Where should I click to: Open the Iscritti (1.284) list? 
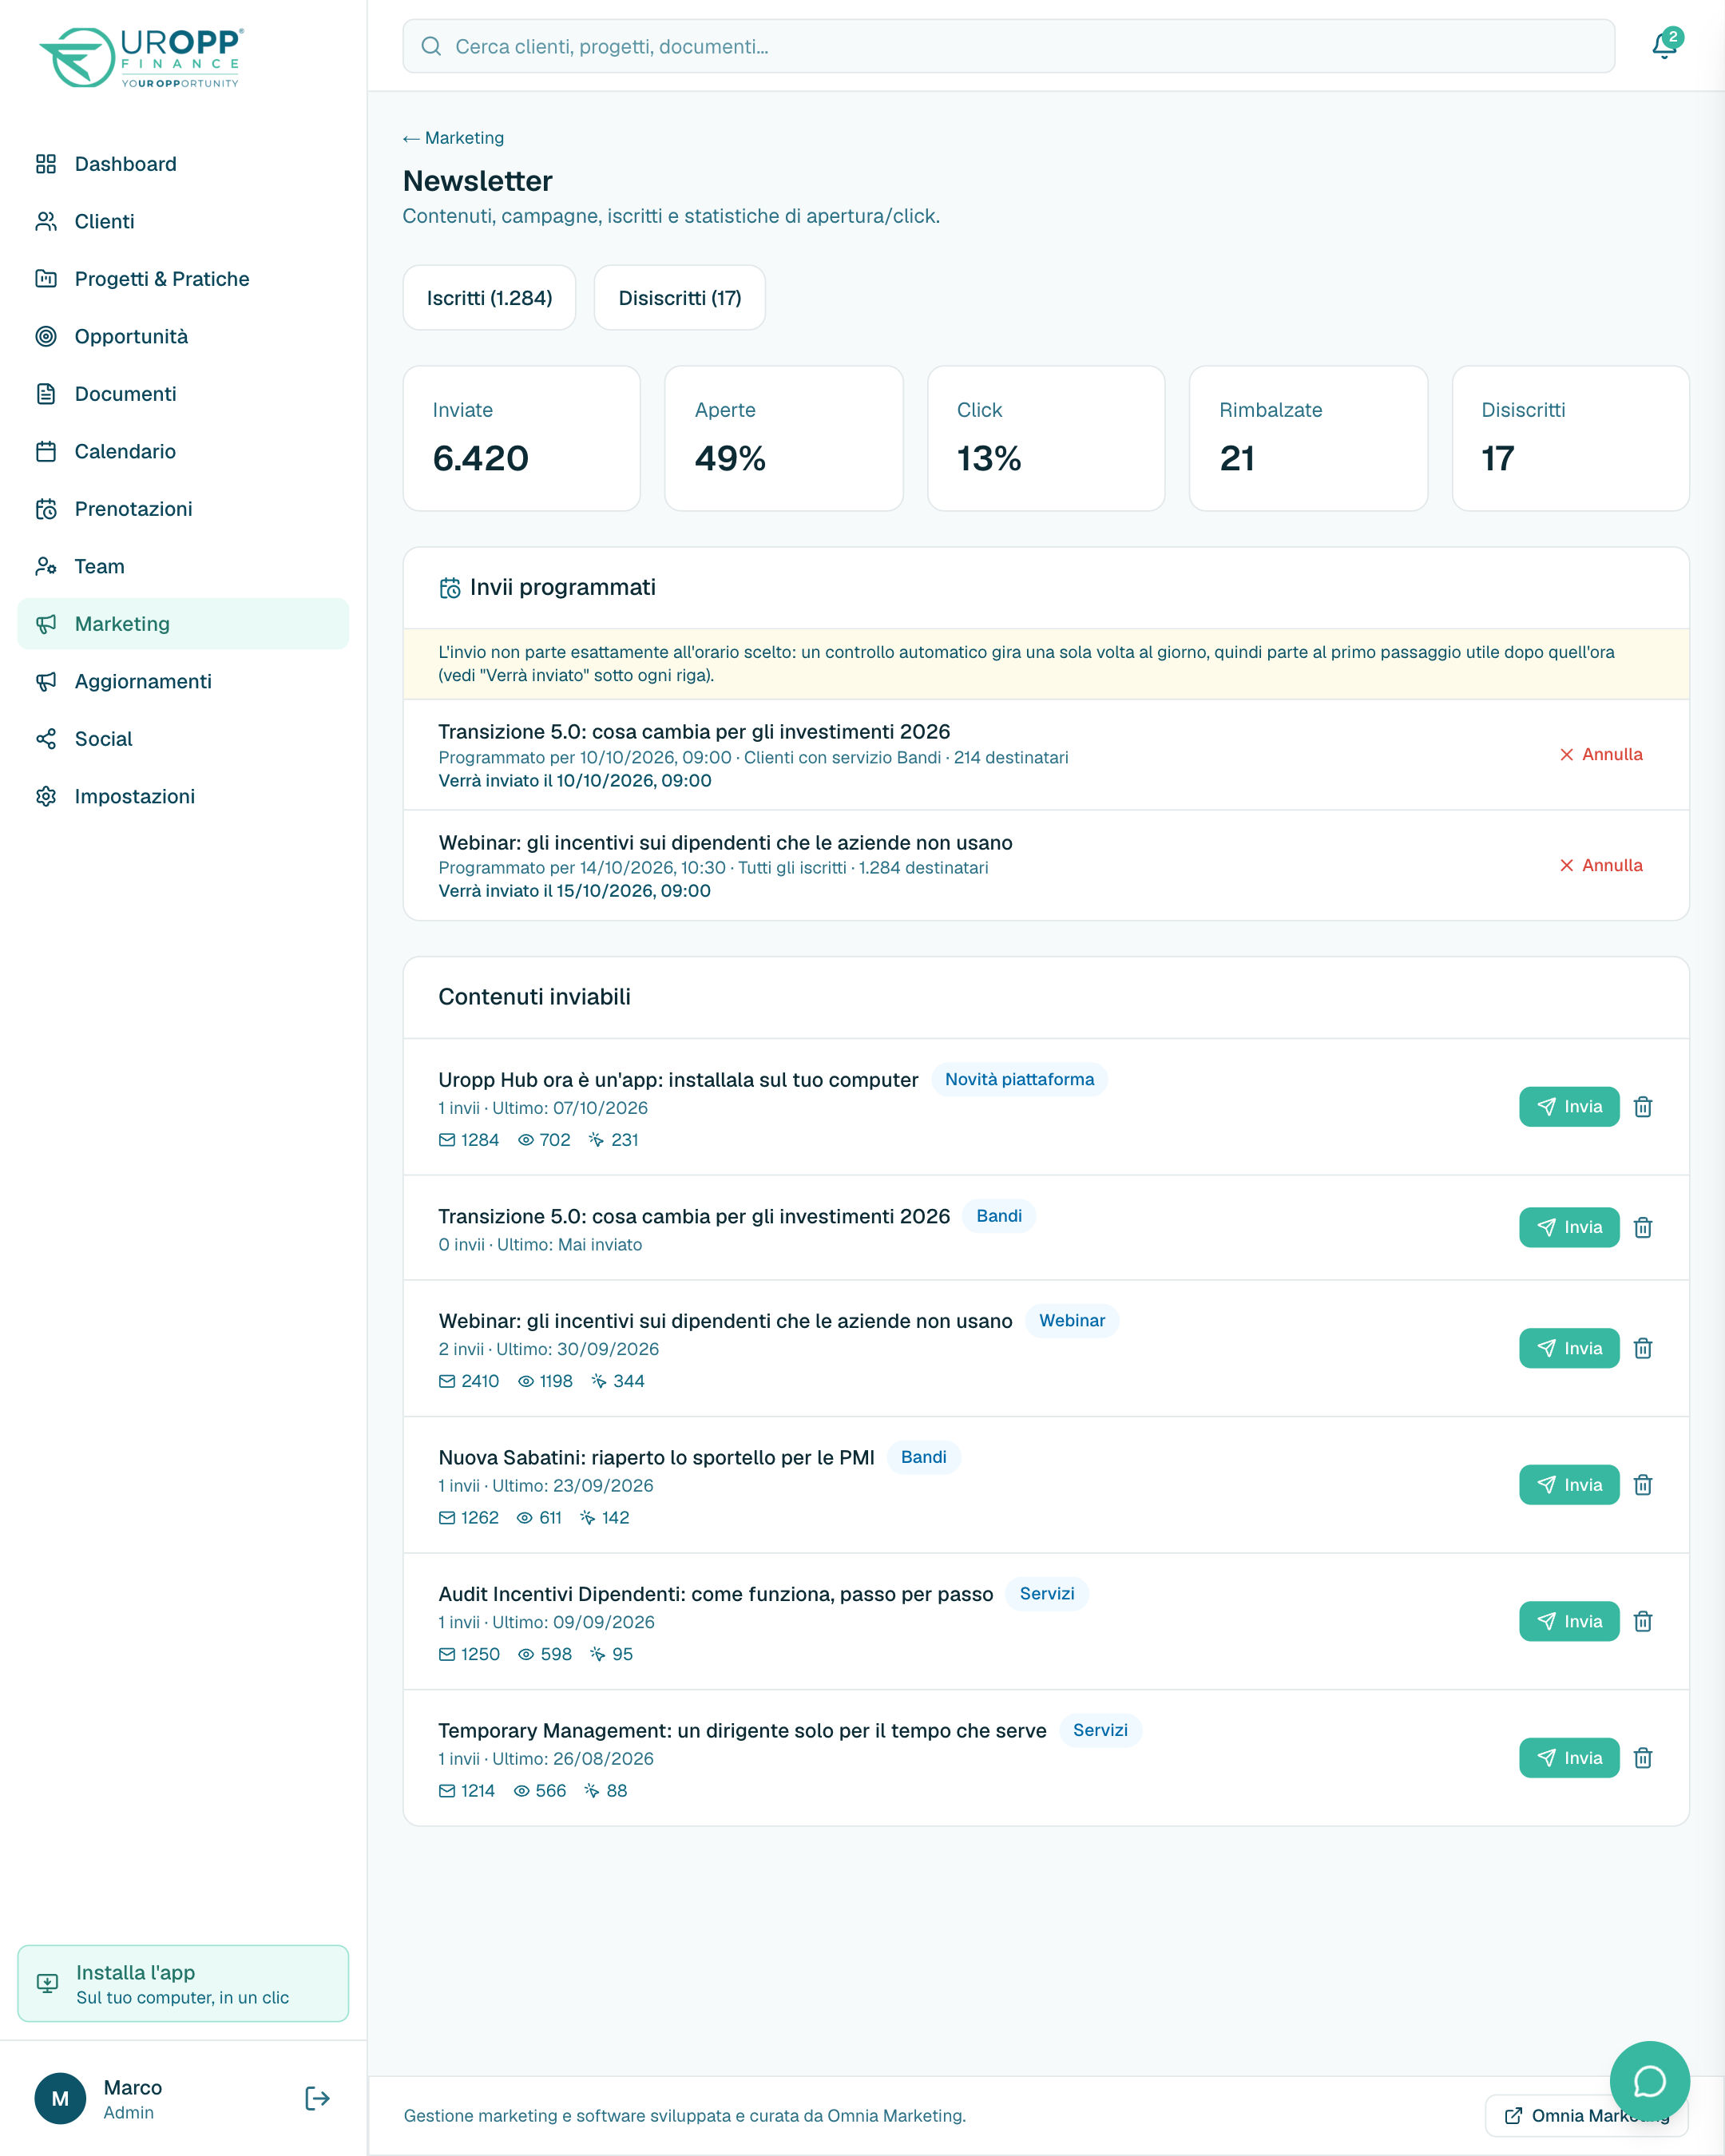(489, 298)
